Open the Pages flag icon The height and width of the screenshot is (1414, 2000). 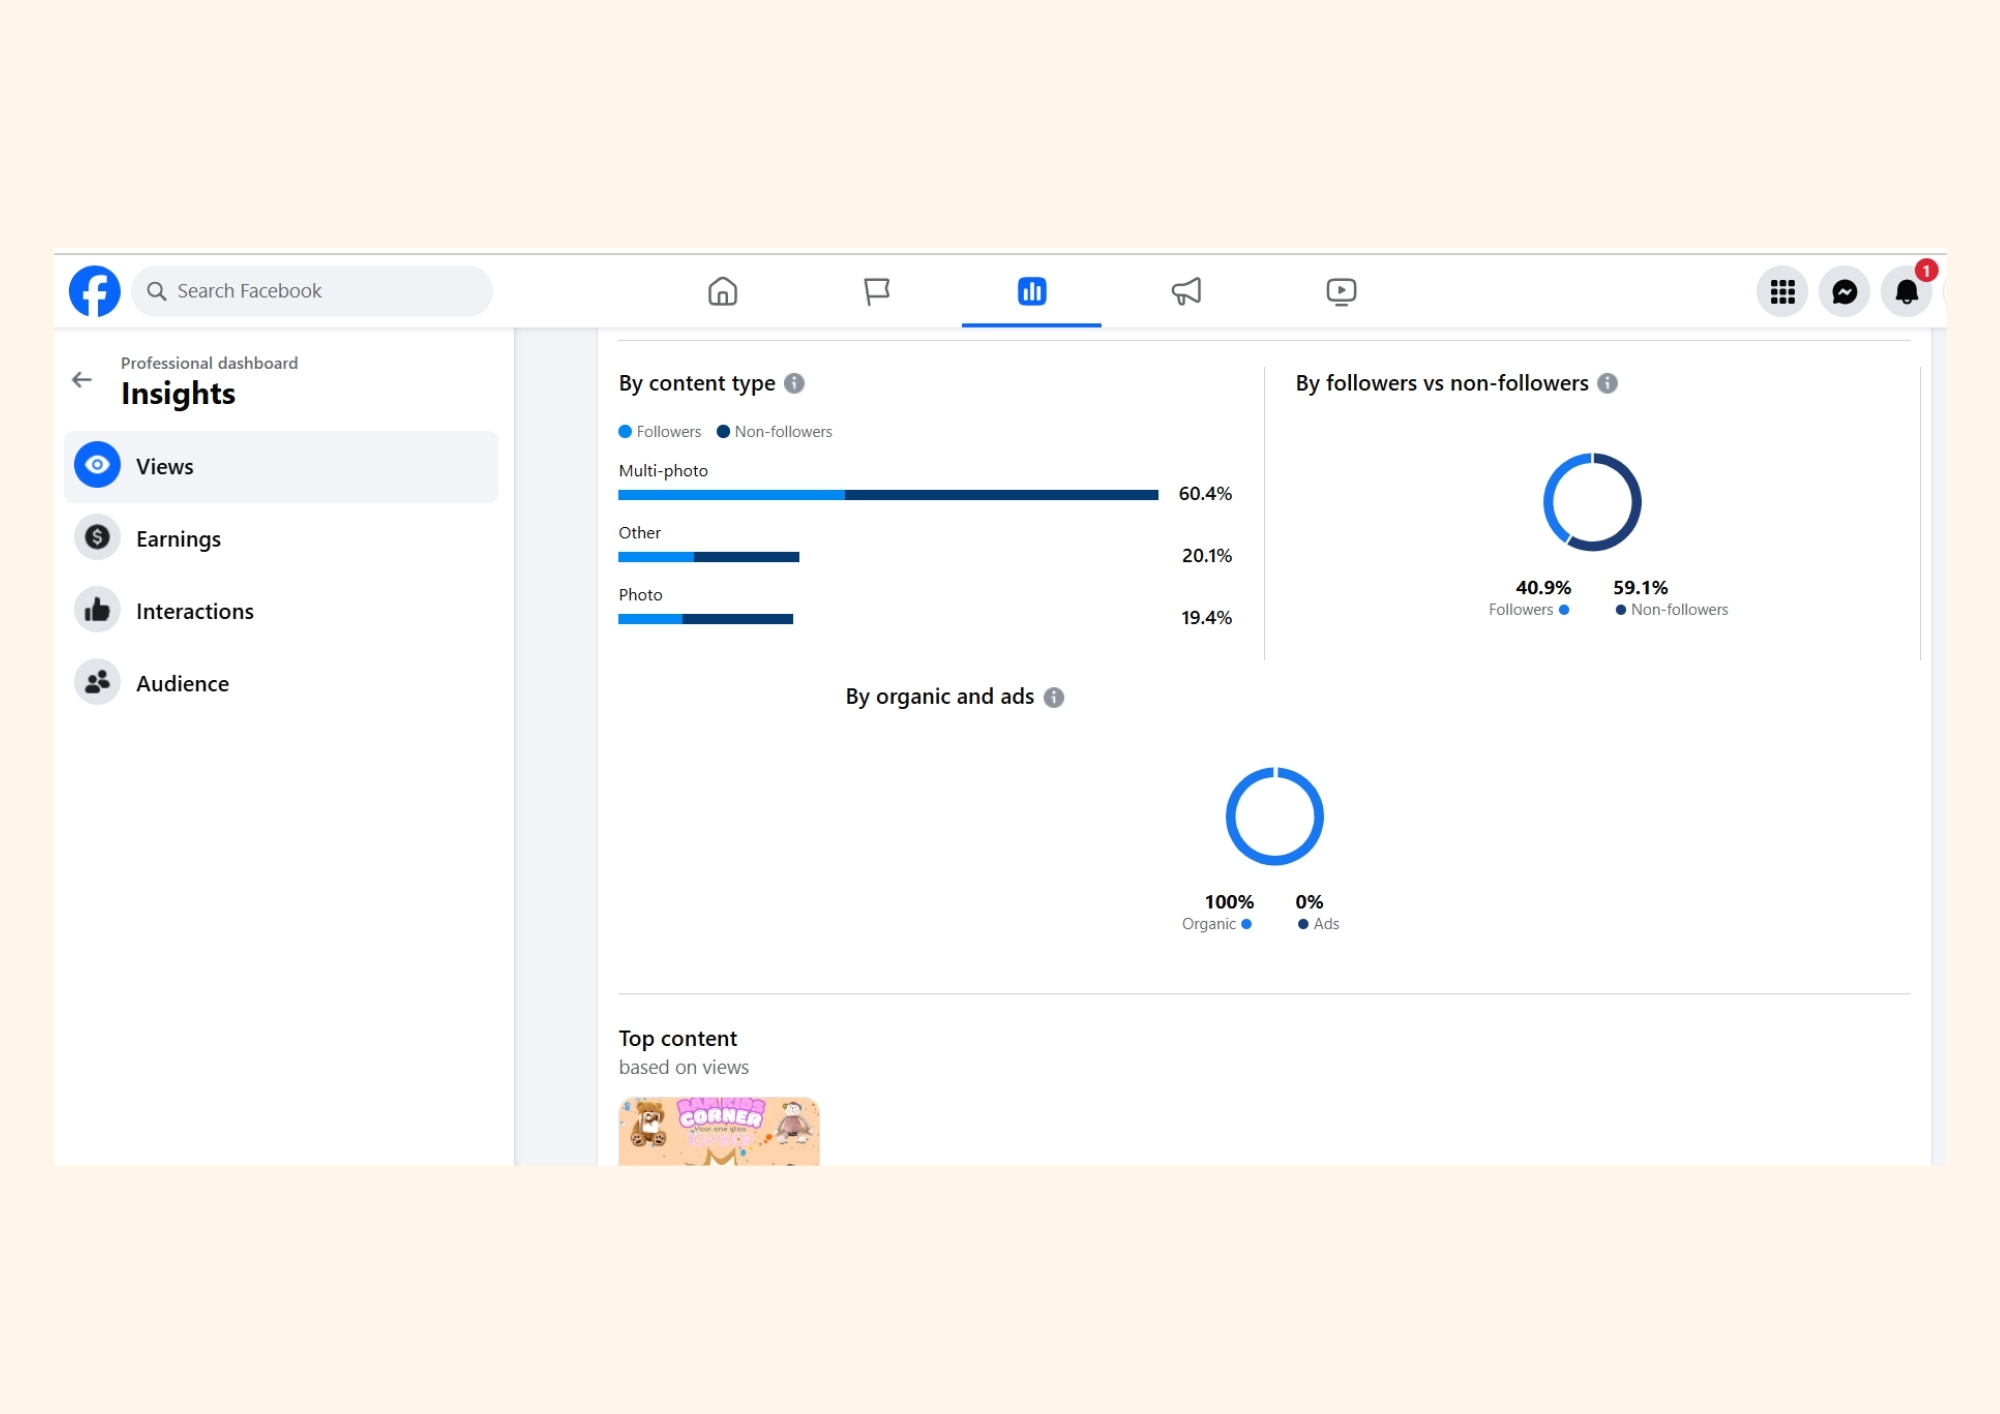[x=877, y=291]
